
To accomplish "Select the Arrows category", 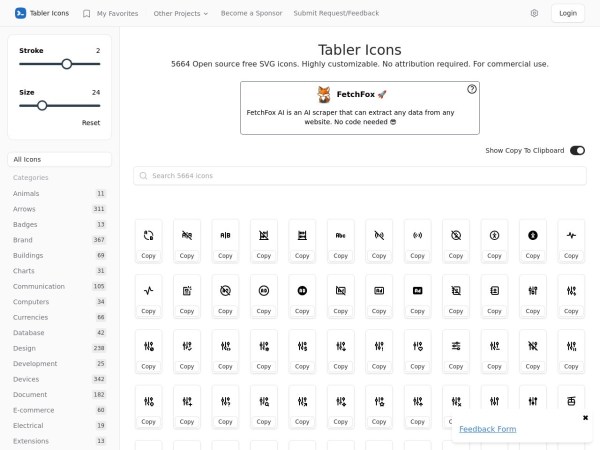I will (24, 209).
